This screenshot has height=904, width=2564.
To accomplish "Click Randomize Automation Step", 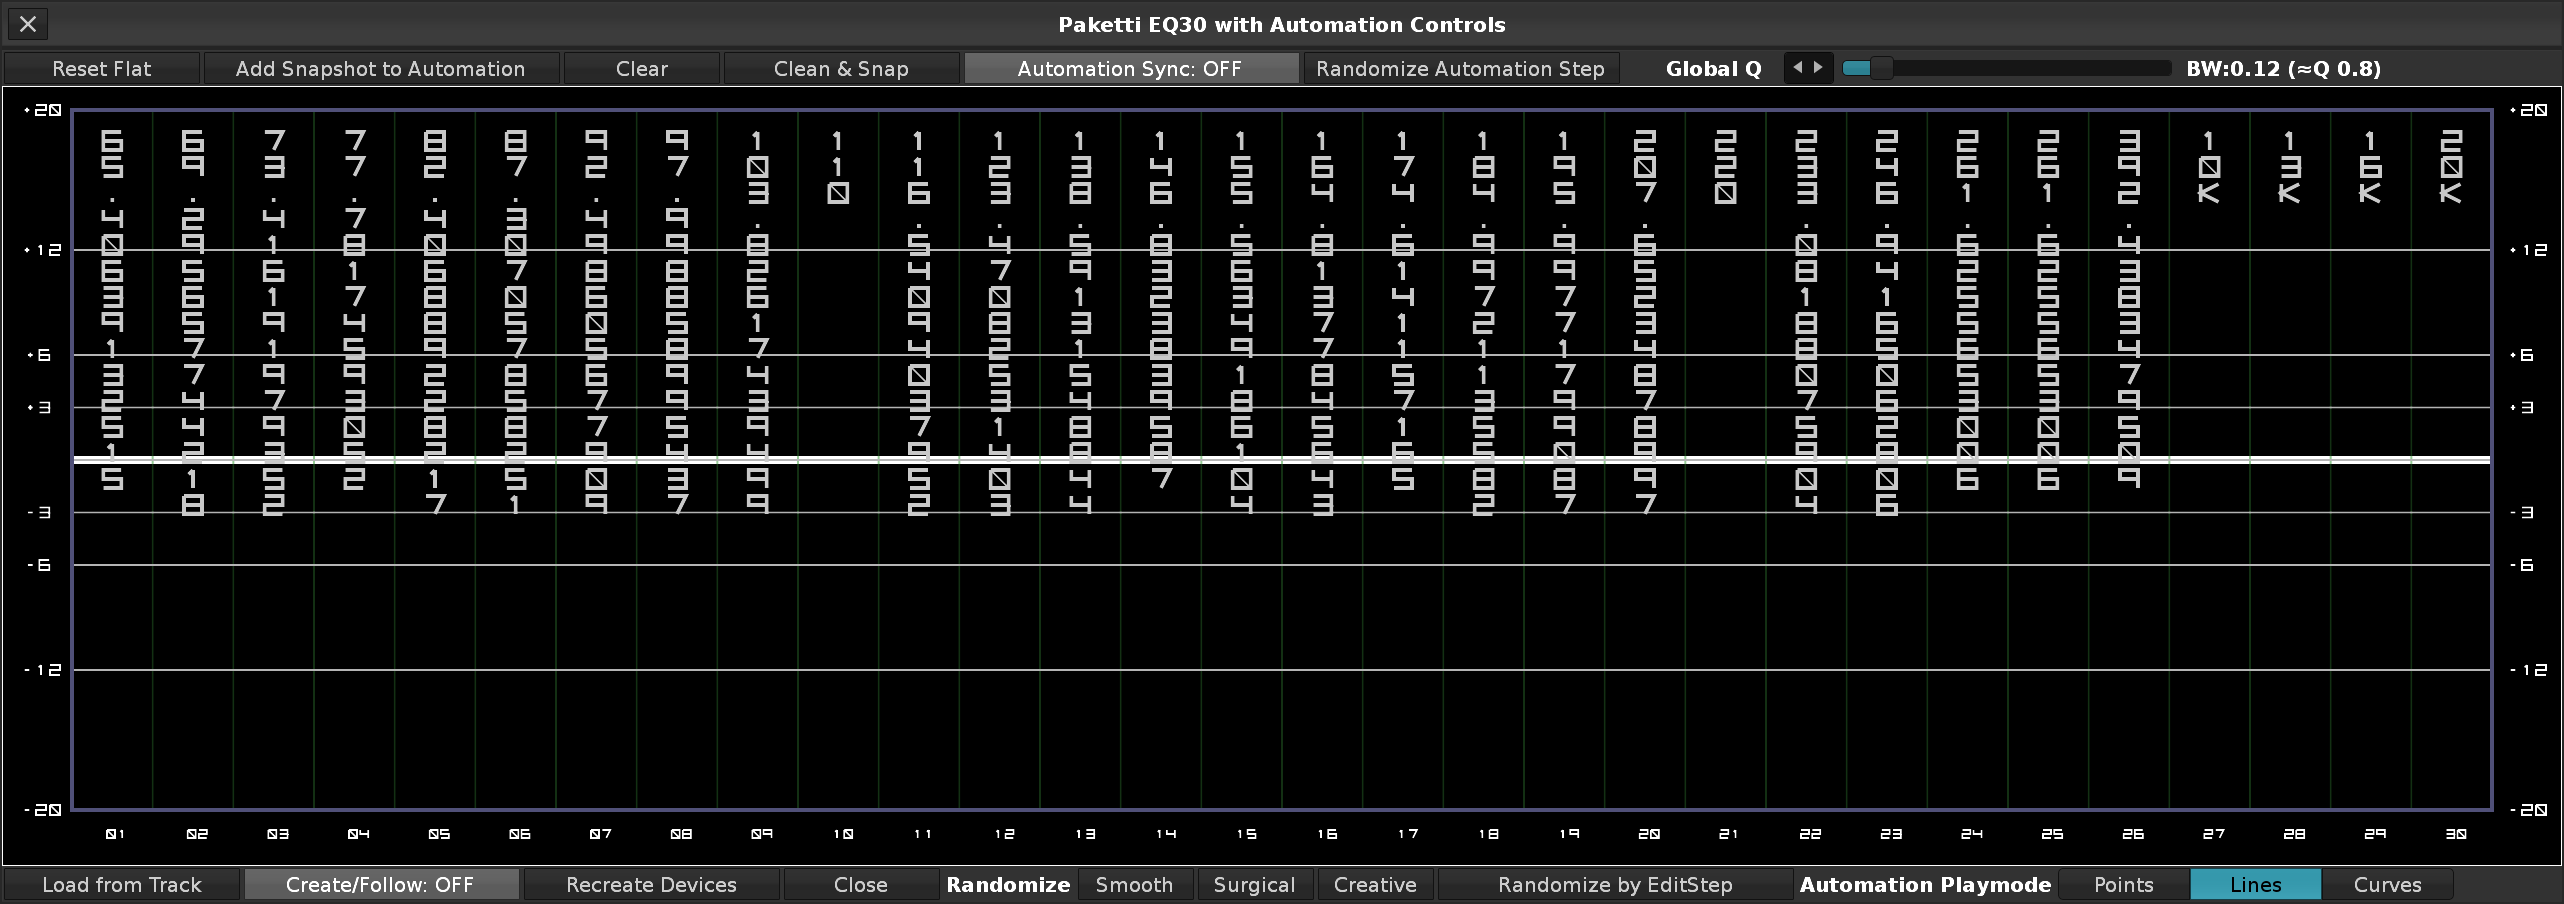I will [x=1460, y=69].
